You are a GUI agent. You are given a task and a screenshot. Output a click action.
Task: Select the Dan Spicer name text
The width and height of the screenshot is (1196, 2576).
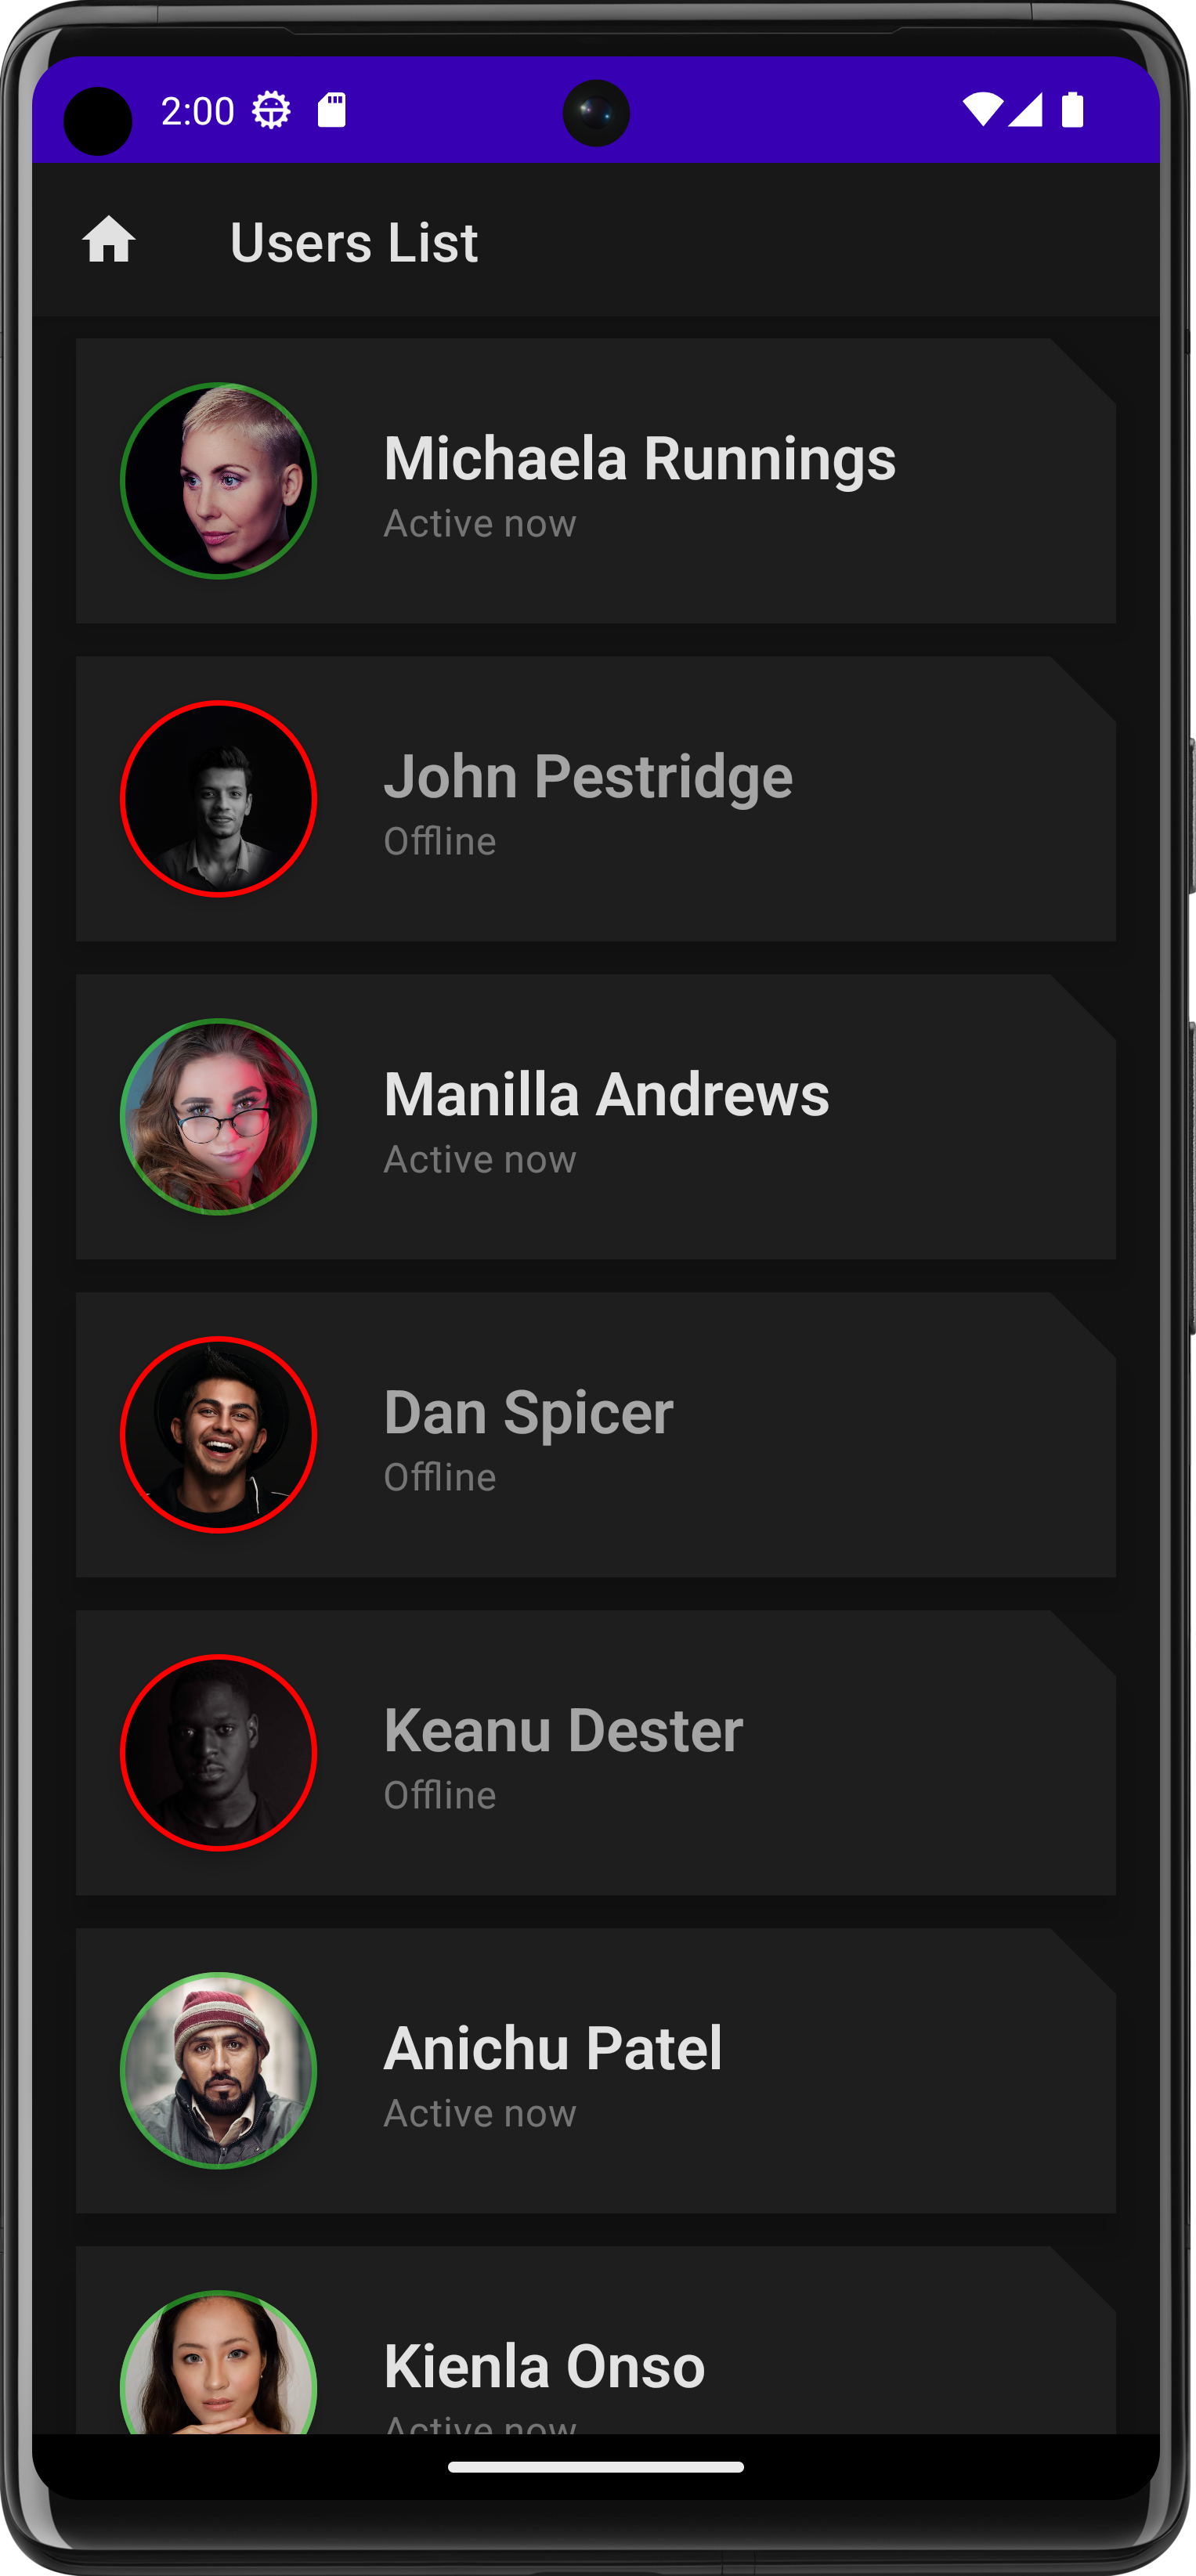(x=528, y=1413)
